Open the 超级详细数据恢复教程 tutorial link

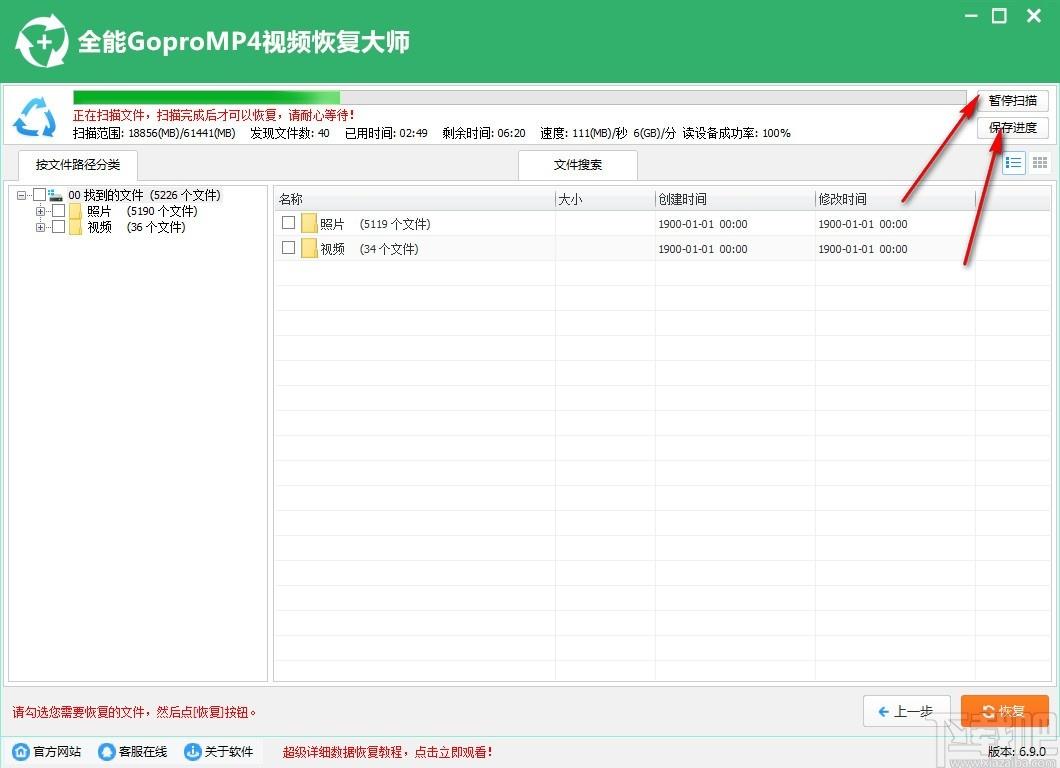[x=387, y=752]
